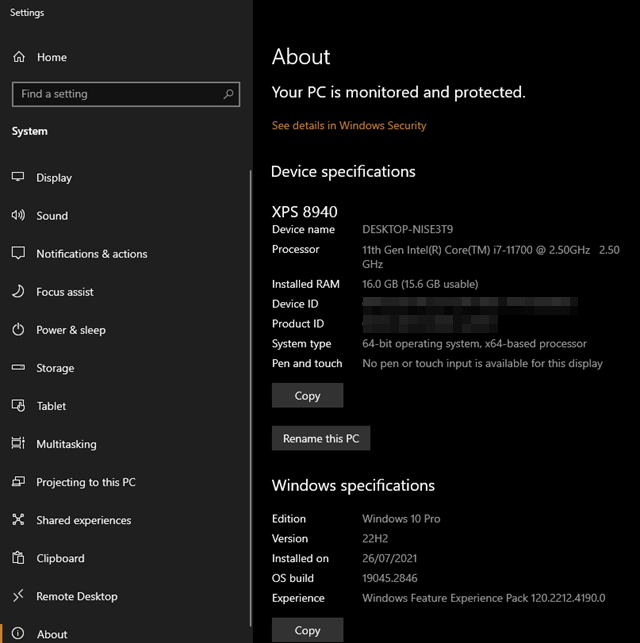
Task: Click the Find a setting search box
Action: pyautogui.click(x=126, y=94)
